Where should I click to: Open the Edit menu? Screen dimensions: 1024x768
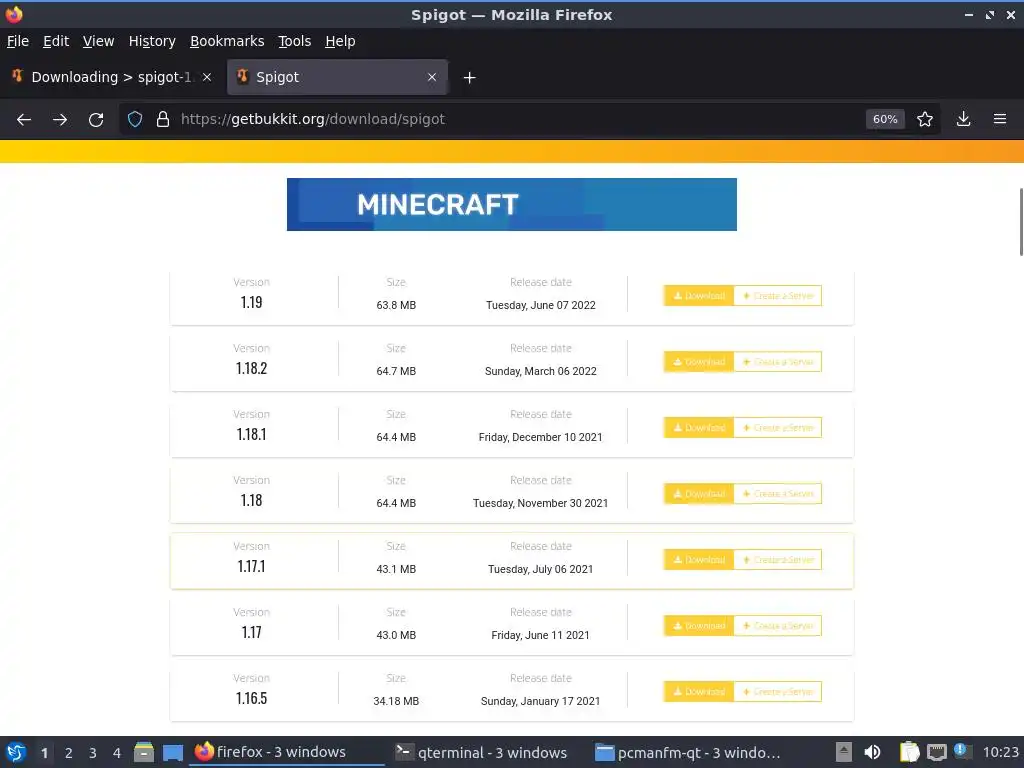coord(56,41)
